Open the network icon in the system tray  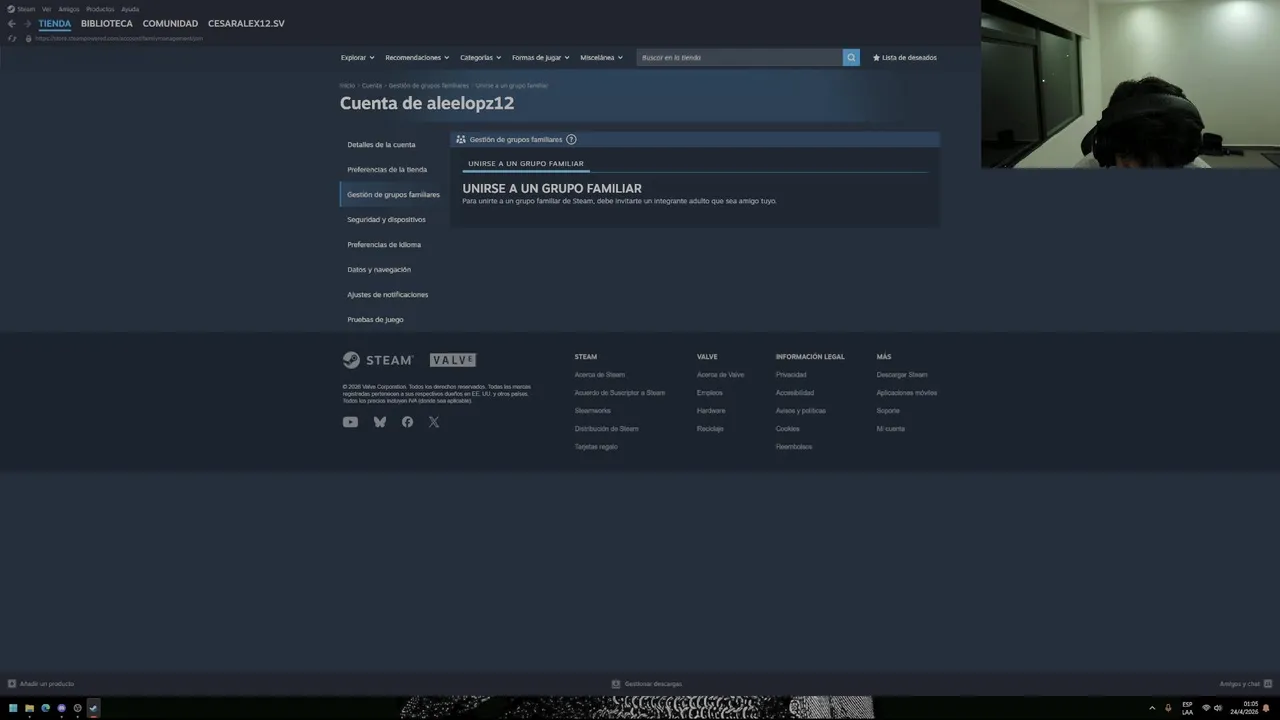pyautogui.click(x=1206, y=708)
